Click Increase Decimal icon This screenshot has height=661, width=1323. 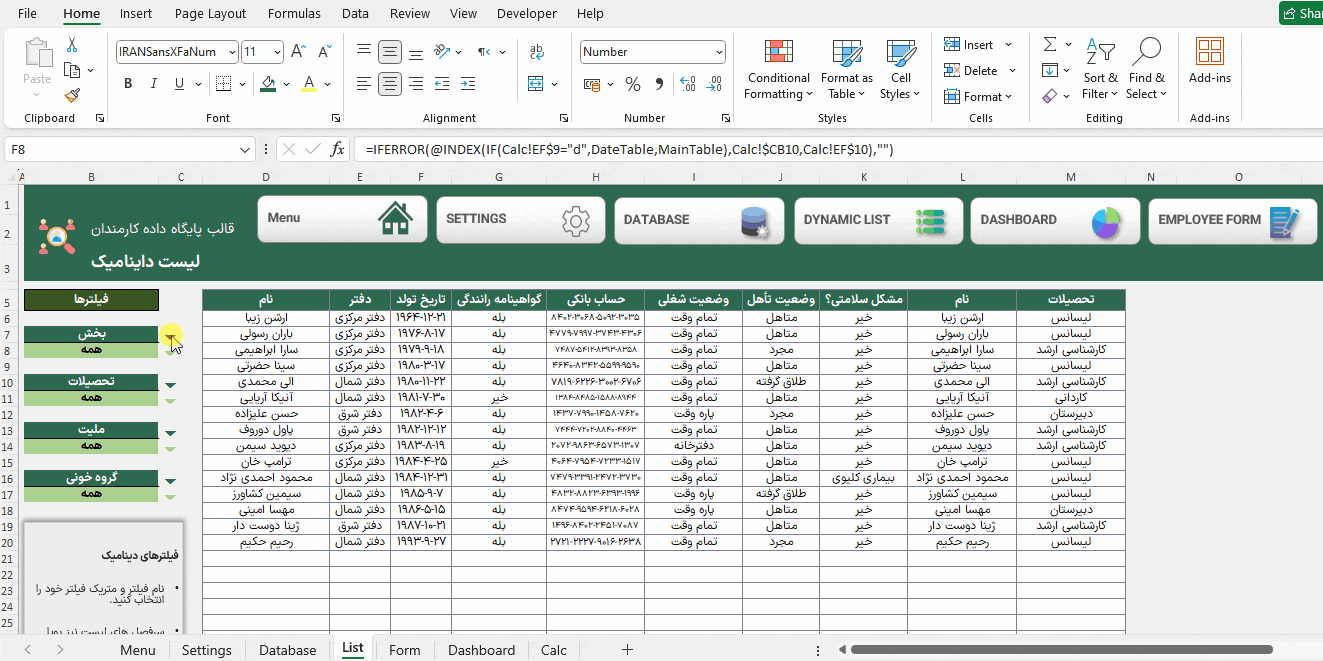tap(686, 84)
